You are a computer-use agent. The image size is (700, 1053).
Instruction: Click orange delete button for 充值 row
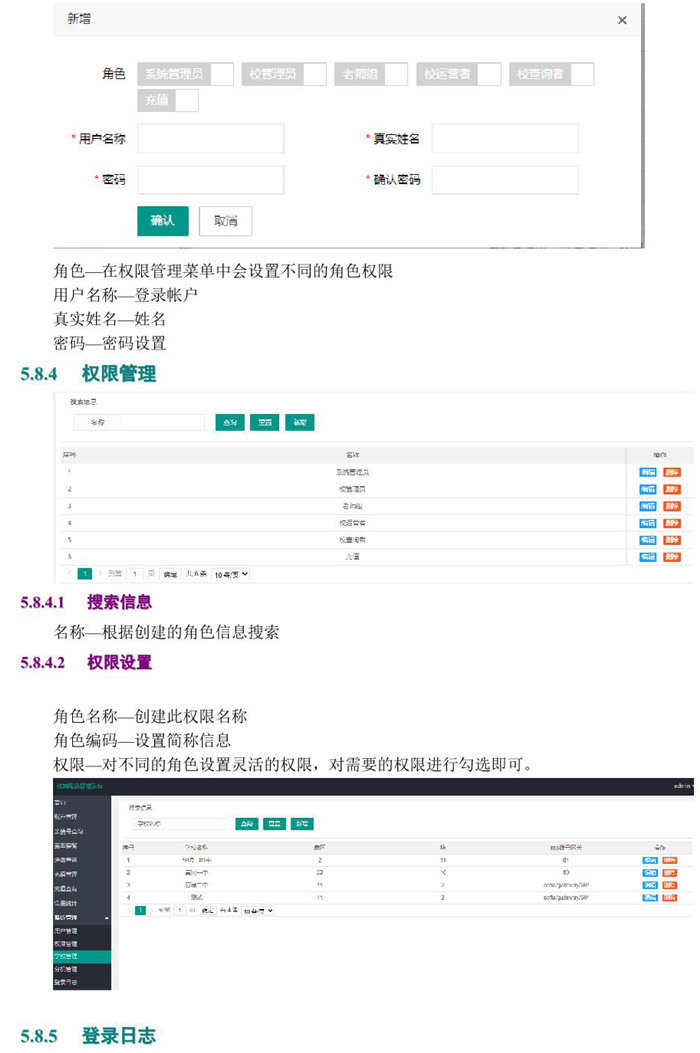(671, 556)
